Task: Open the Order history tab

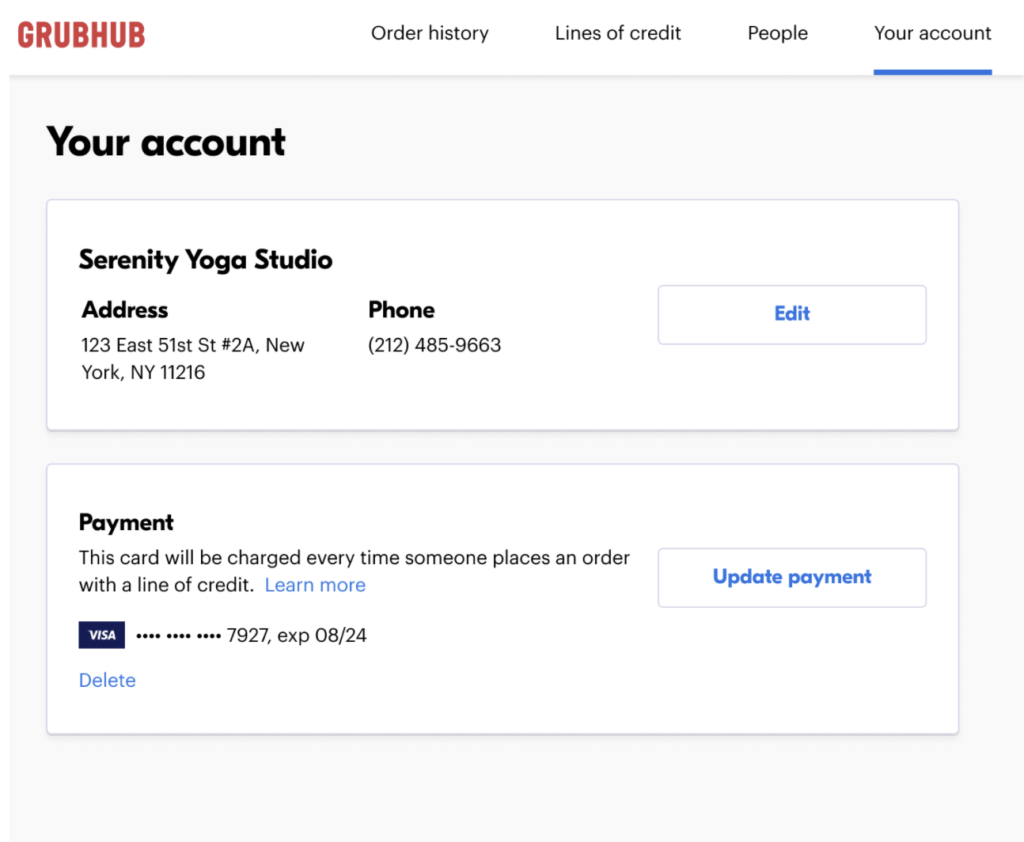Action: click(429, 33)
